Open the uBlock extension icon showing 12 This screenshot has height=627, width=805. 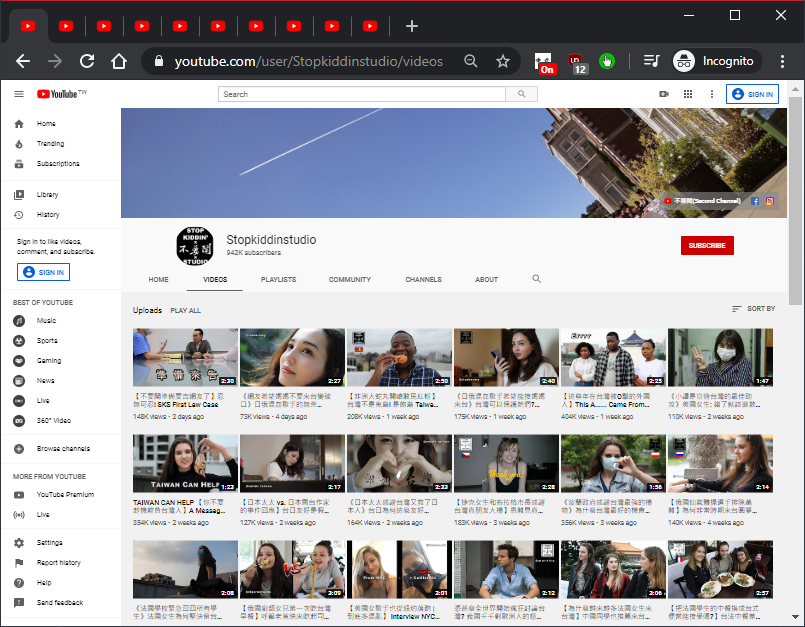click(577, 63)
